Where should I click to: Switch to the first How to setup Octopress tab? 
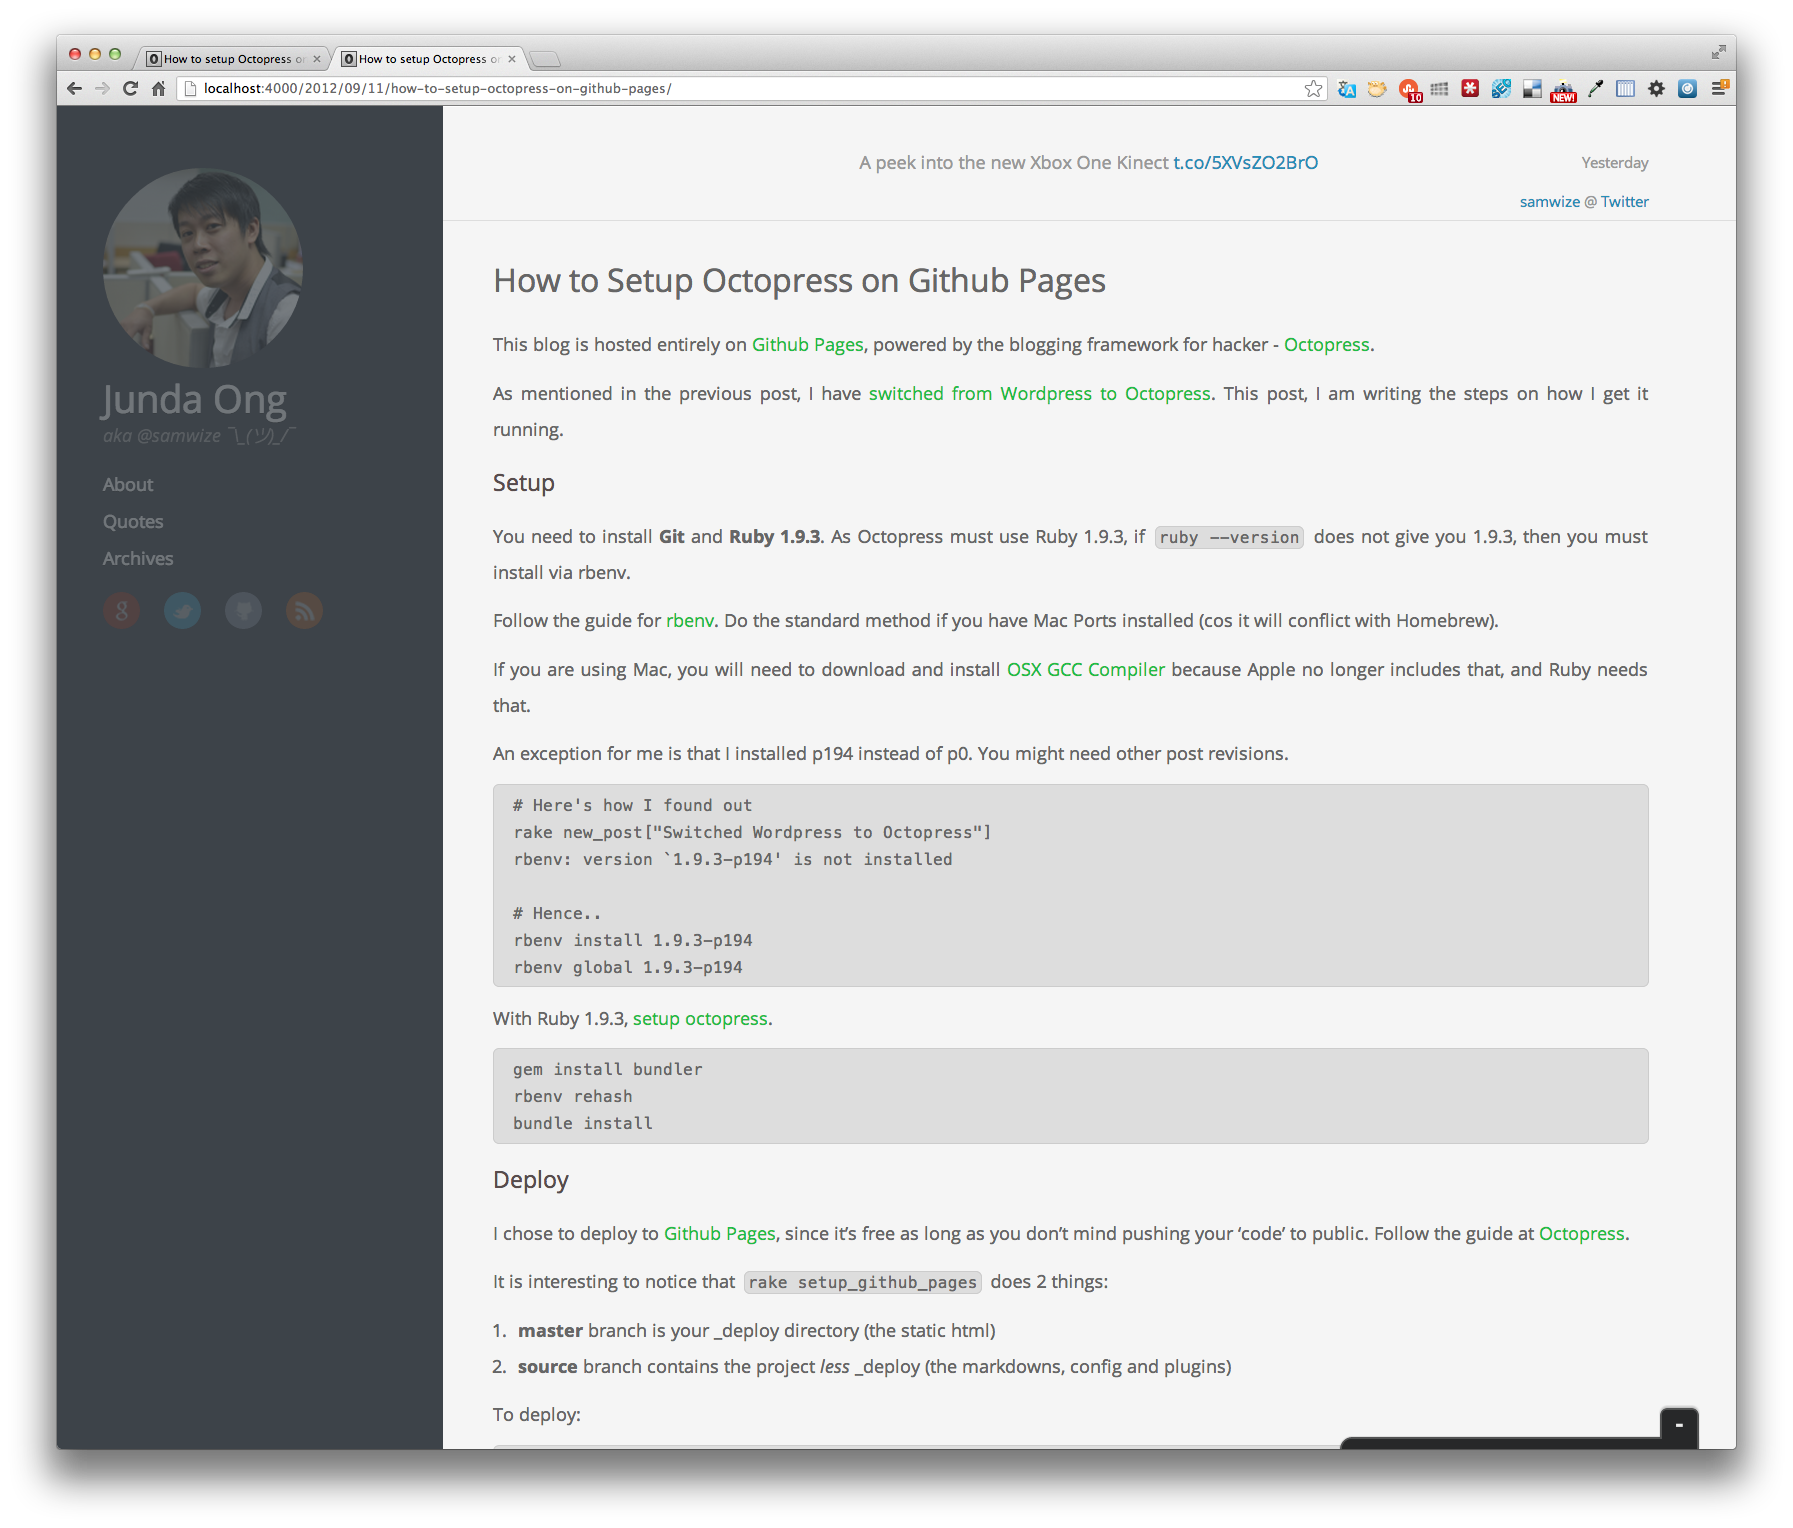(228, 59)
